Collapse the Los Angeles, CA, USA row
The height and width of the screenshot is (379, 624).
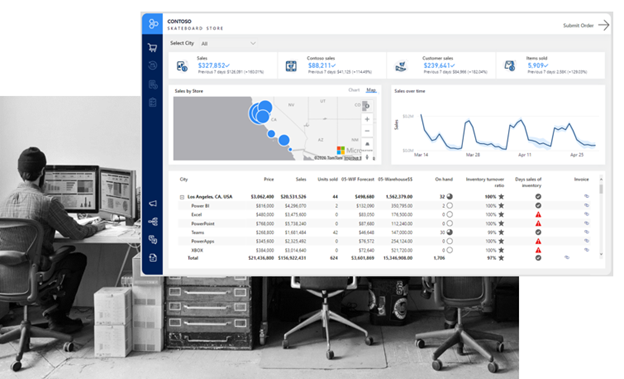pos(182,197)
